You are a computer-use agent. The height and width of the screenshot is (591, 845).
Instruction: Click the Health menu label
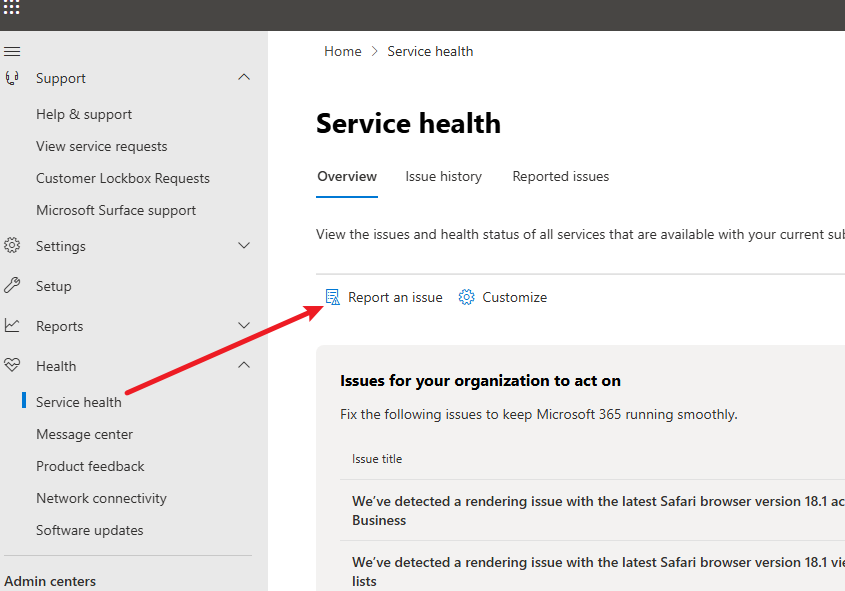[x=56, y=366]
